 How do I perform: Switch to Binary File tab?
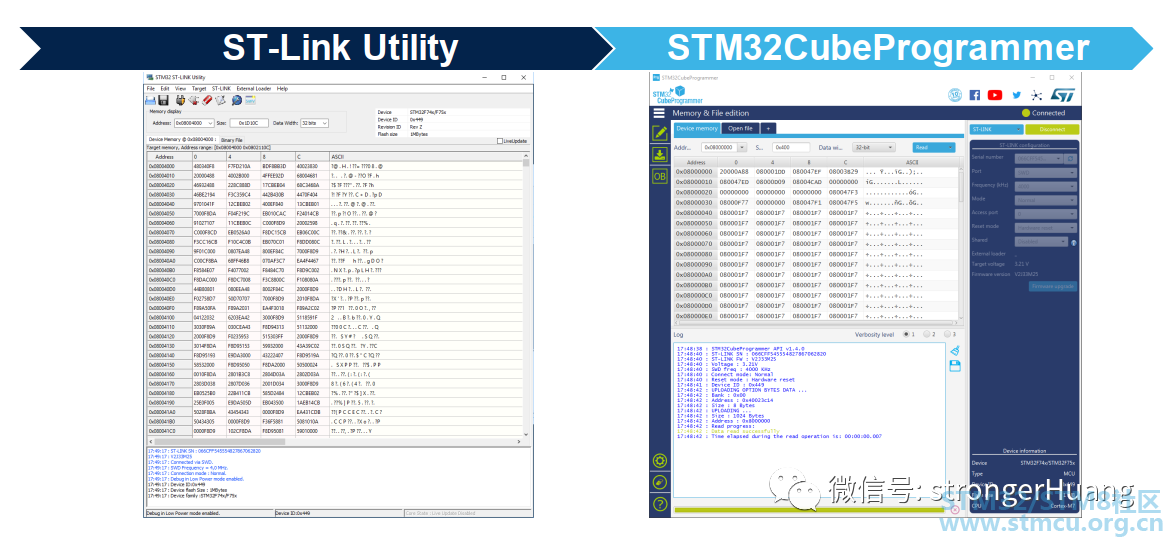232,140
